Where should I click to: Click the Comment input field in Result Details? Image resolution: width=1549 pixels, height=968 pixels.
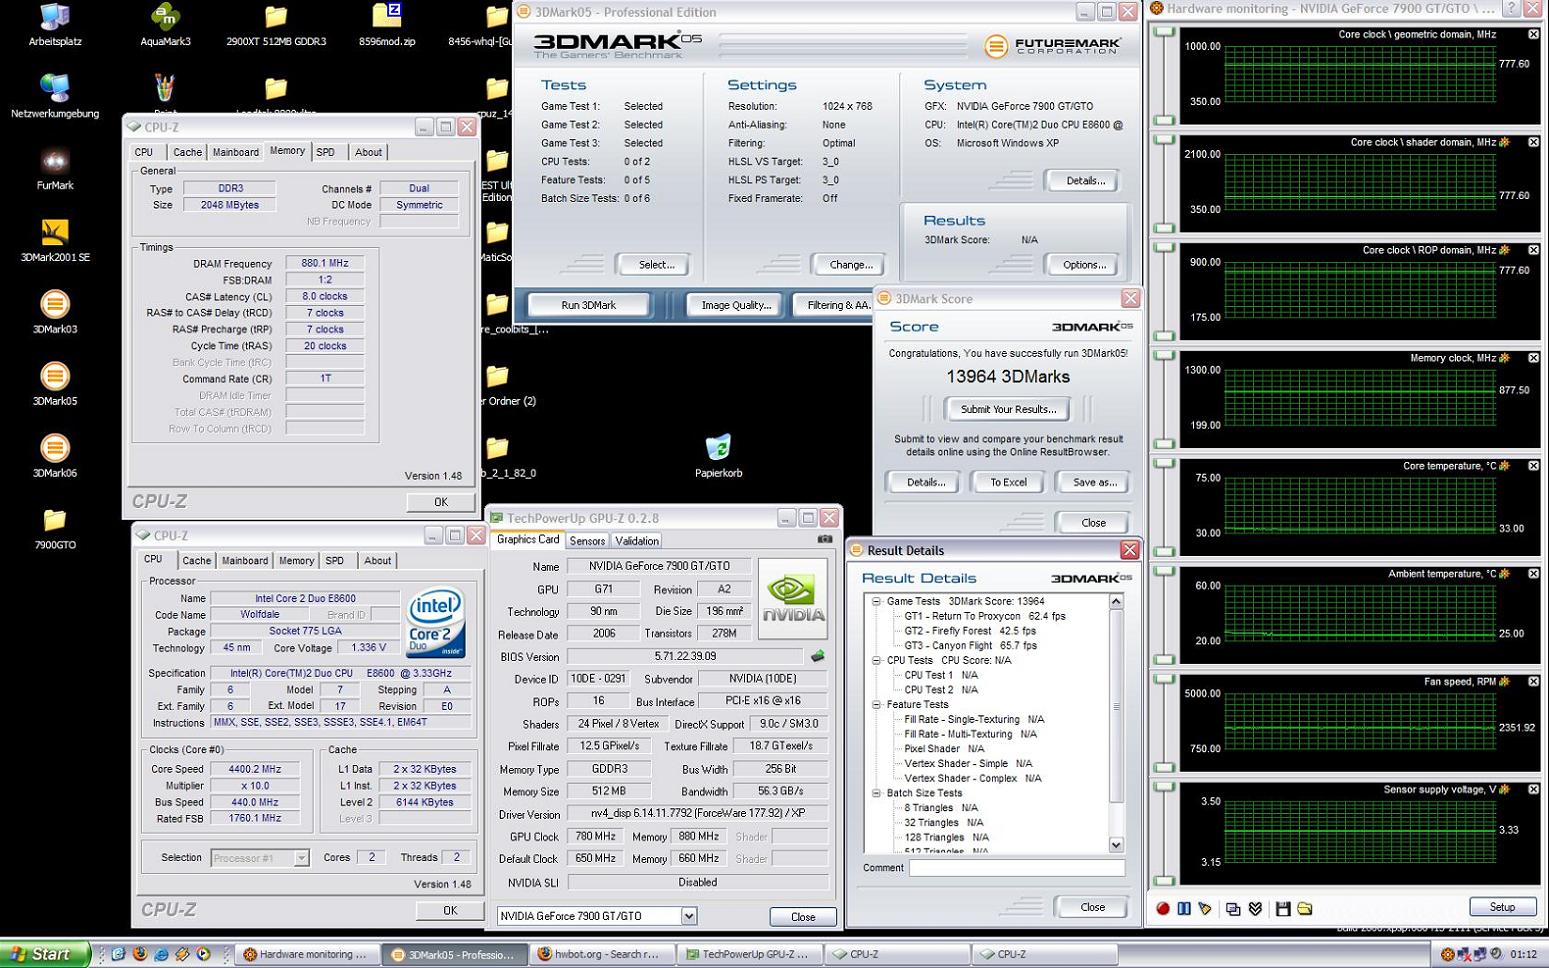pos(1017,868)
